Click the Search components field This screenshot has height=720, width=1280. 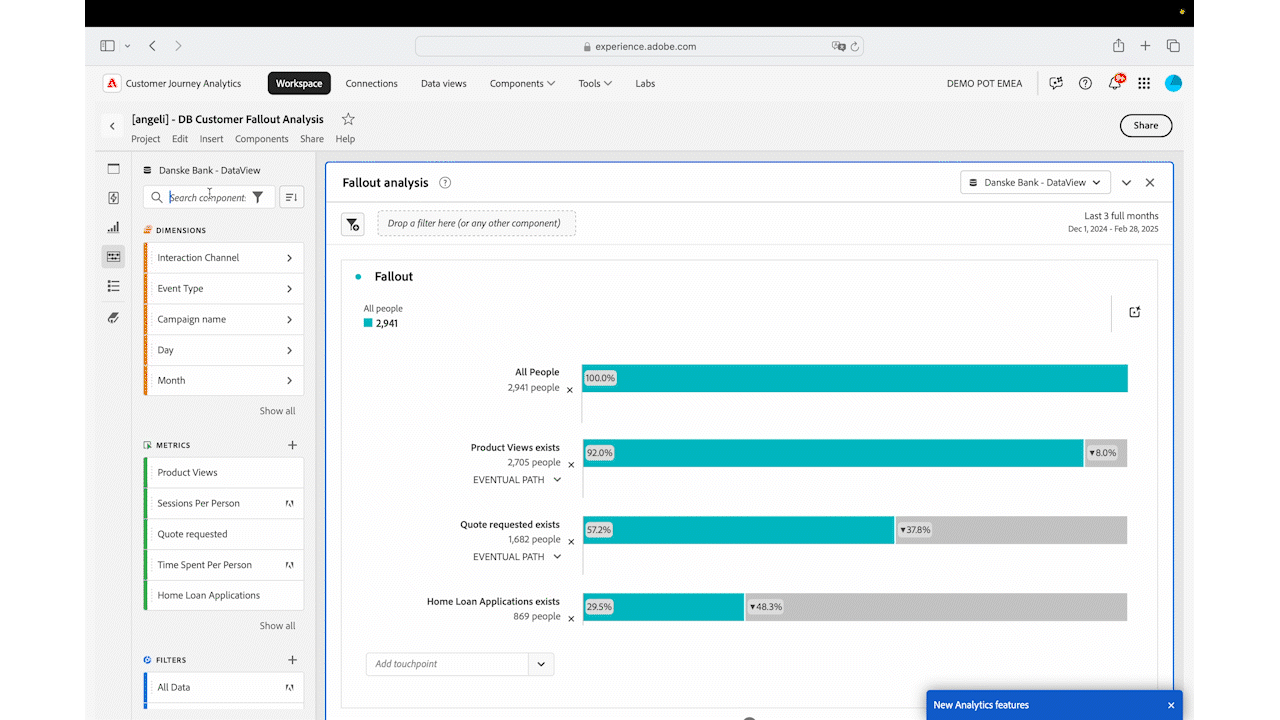(x=208, y=197)
